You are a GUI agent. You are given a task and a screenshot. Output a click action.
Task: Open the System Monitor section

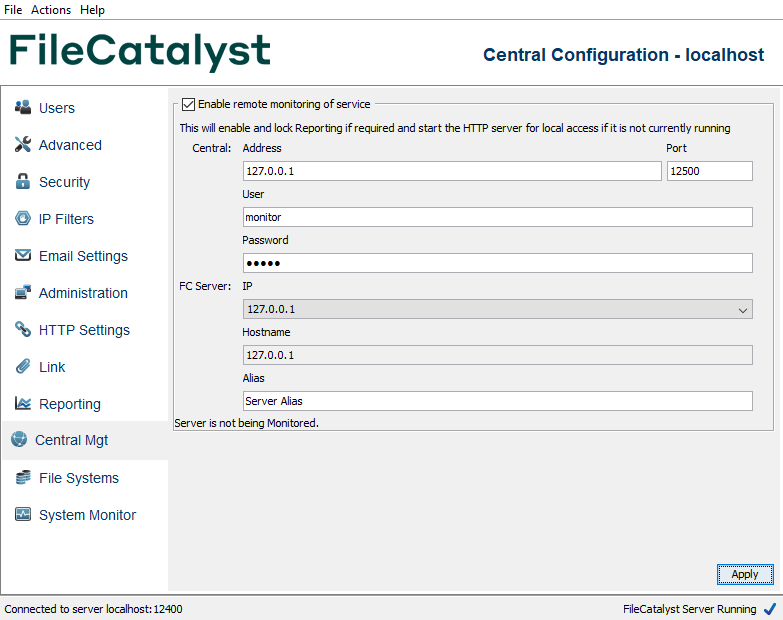87,515
